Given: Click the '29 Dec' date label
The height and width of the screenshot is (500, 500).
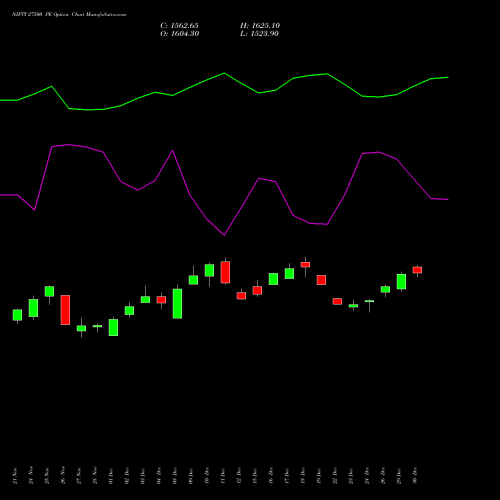Looking at the screenshot, I should [x=399, y=476].
